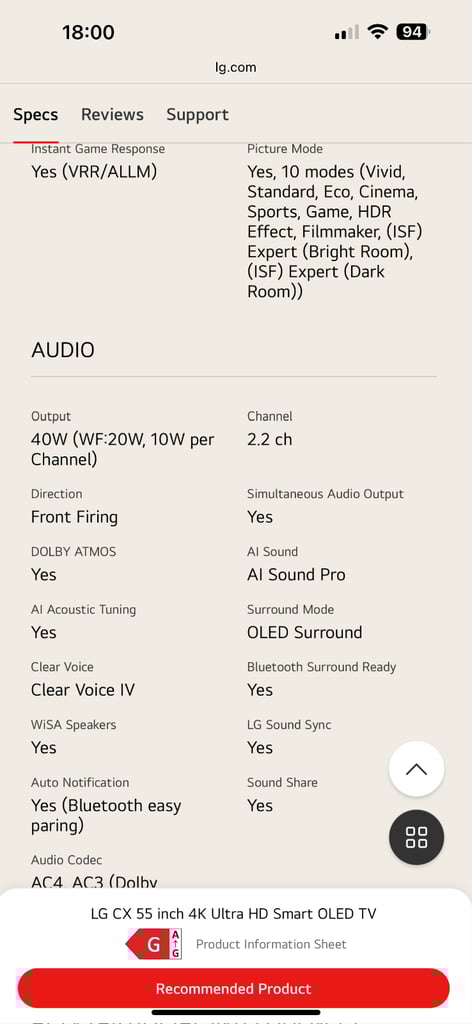Select the DOLBY ATMOS spec entry
This screenshot has height=1024, width=472.
click(73, 564)
